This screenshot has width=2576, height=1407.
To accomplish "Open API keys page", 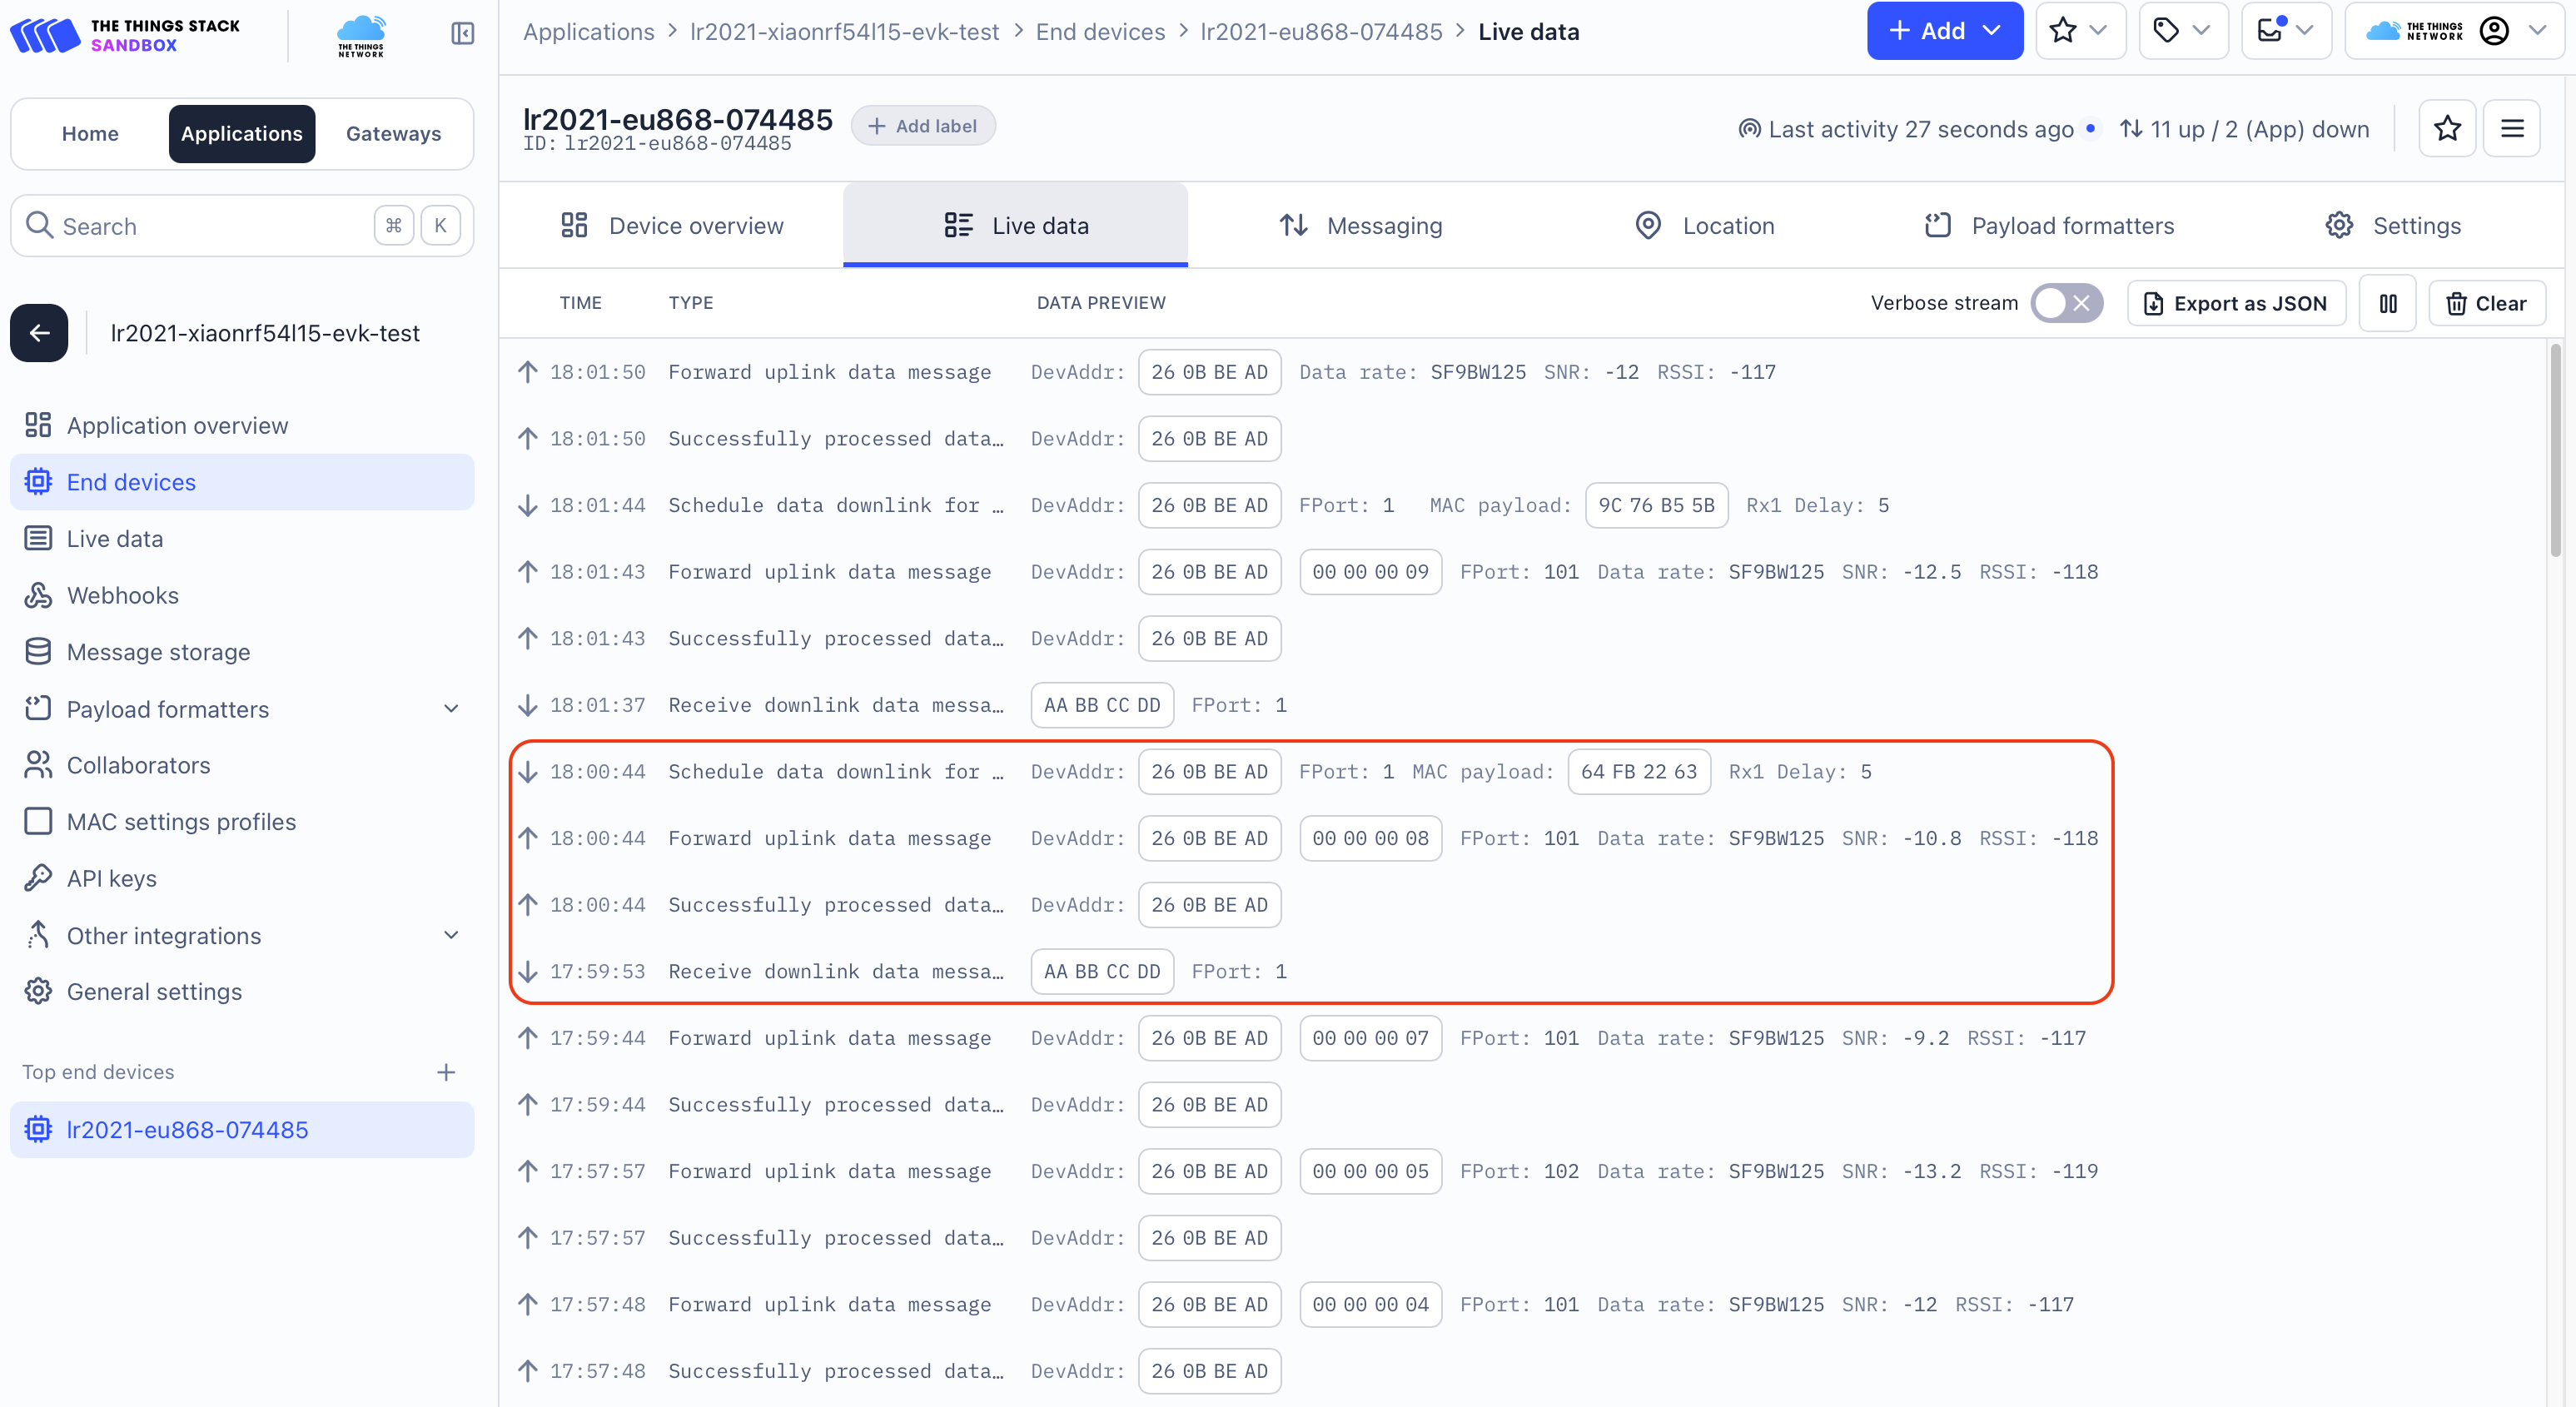I will pos(111,878).
